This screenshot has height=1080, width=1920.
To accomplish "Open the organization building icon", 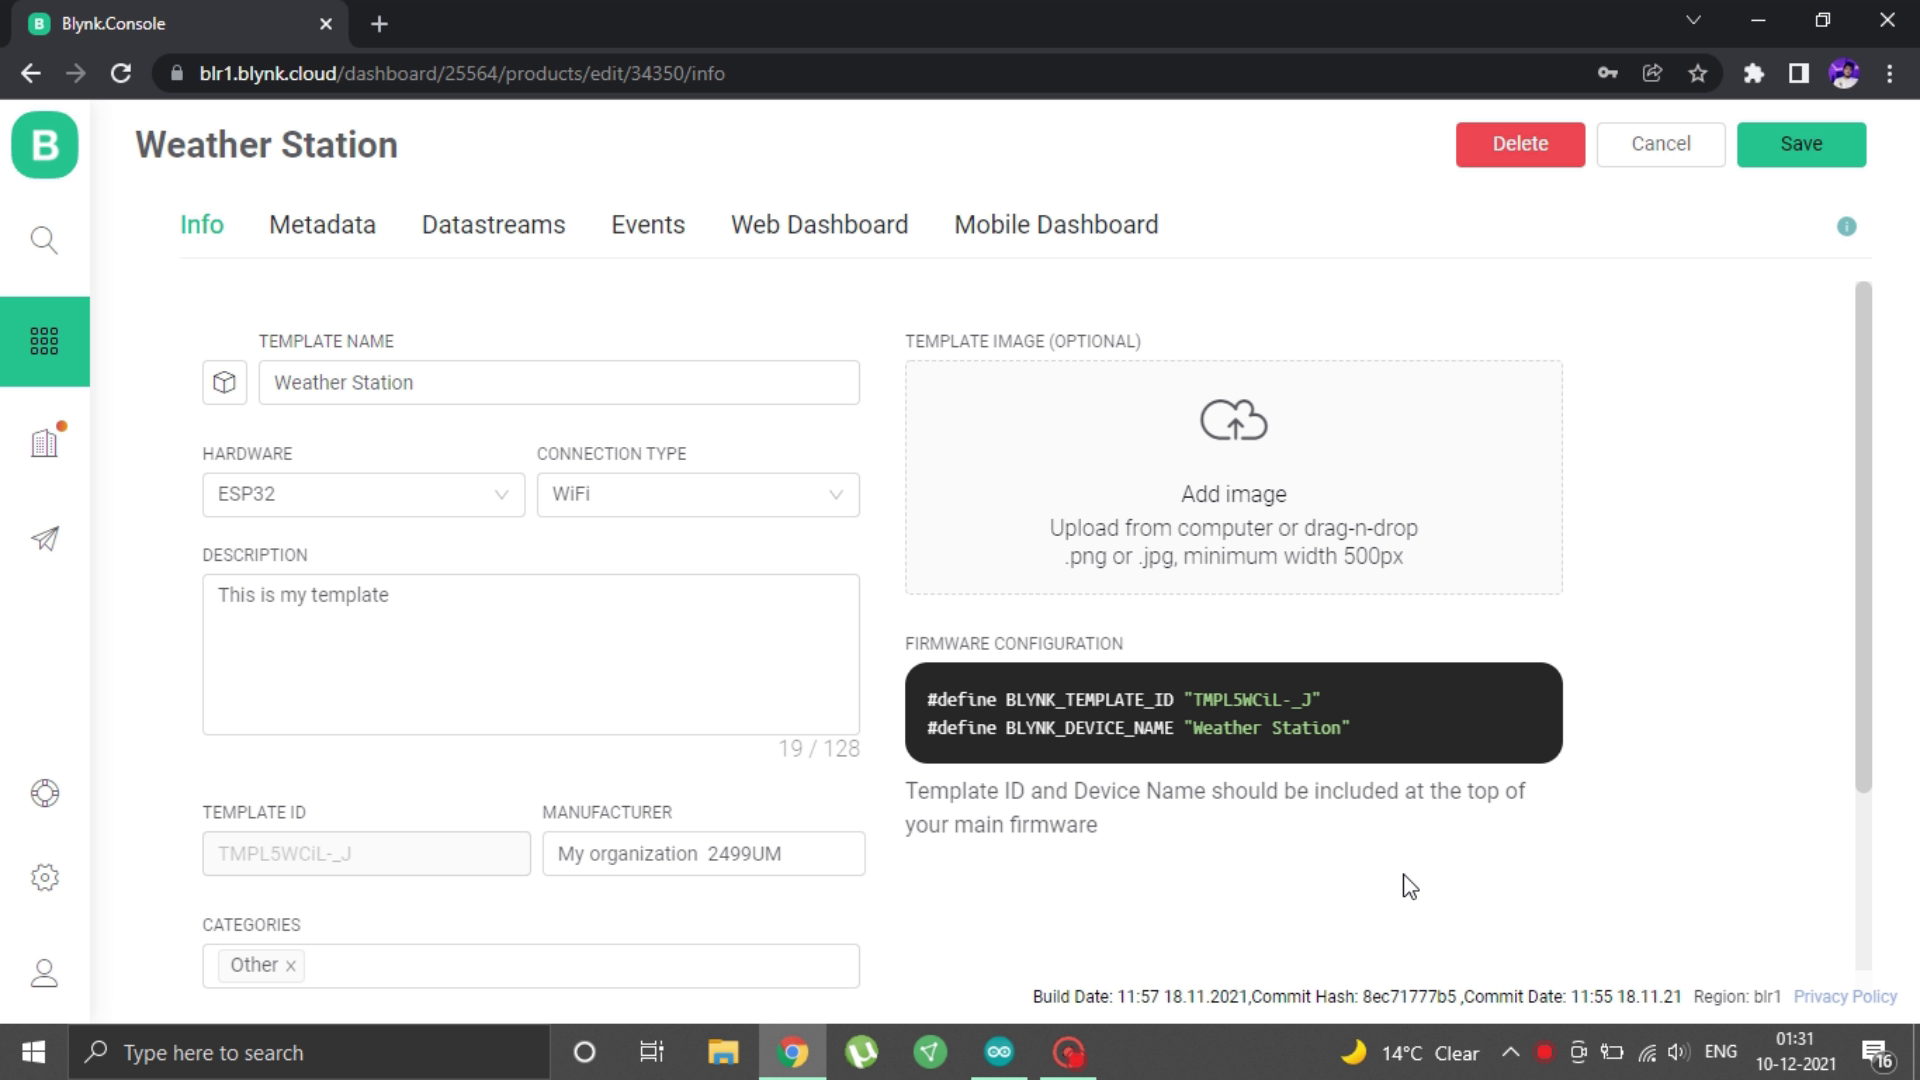I will click(x=44, y=443).
